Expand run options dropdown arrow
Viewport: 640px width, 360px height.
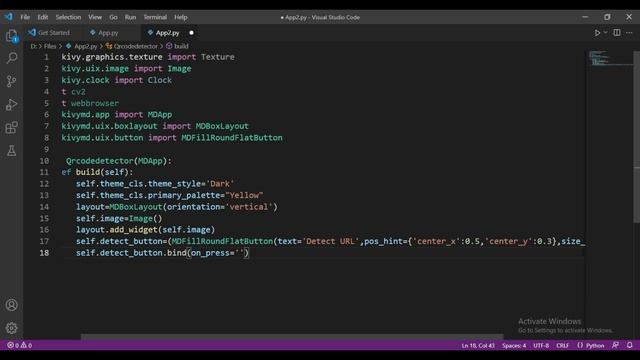click(x=605, y=33)
